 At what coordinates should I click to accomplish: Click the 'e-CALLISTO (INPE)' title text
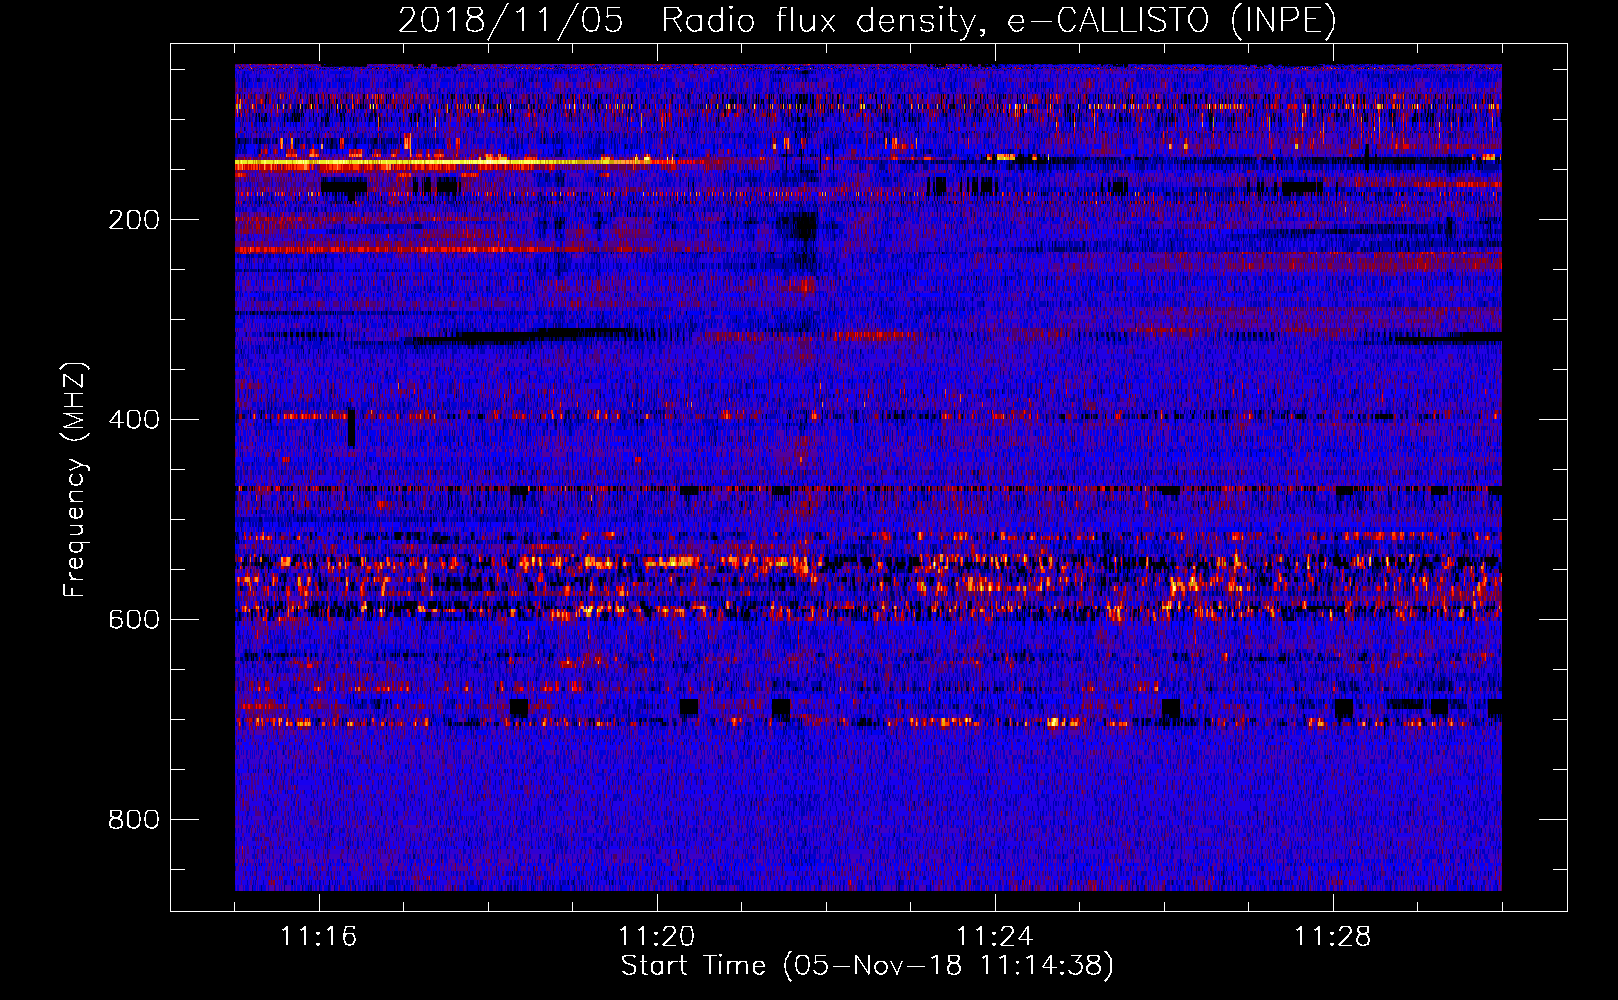click(1172, 21)
